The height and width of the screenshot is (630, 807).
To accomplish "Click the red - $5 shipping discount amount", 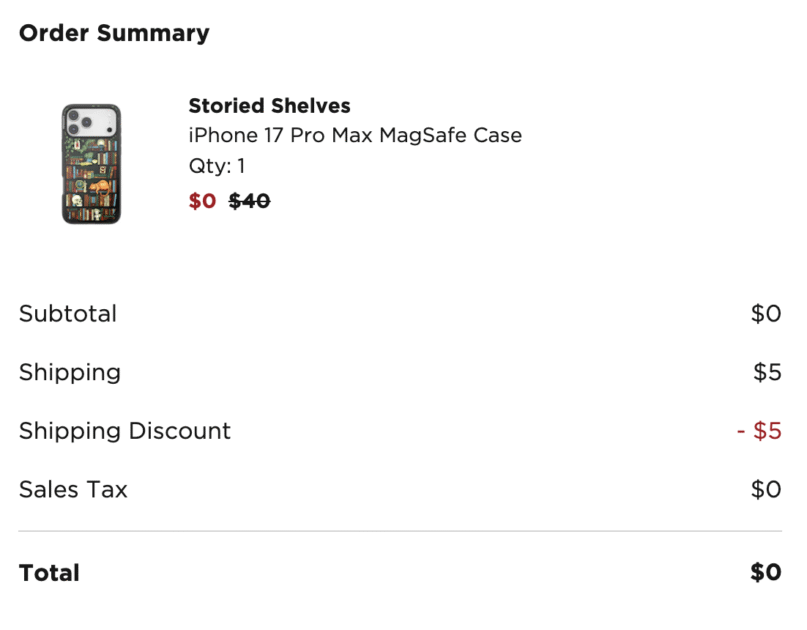I will pyautogui.click(x=759, y=431).
